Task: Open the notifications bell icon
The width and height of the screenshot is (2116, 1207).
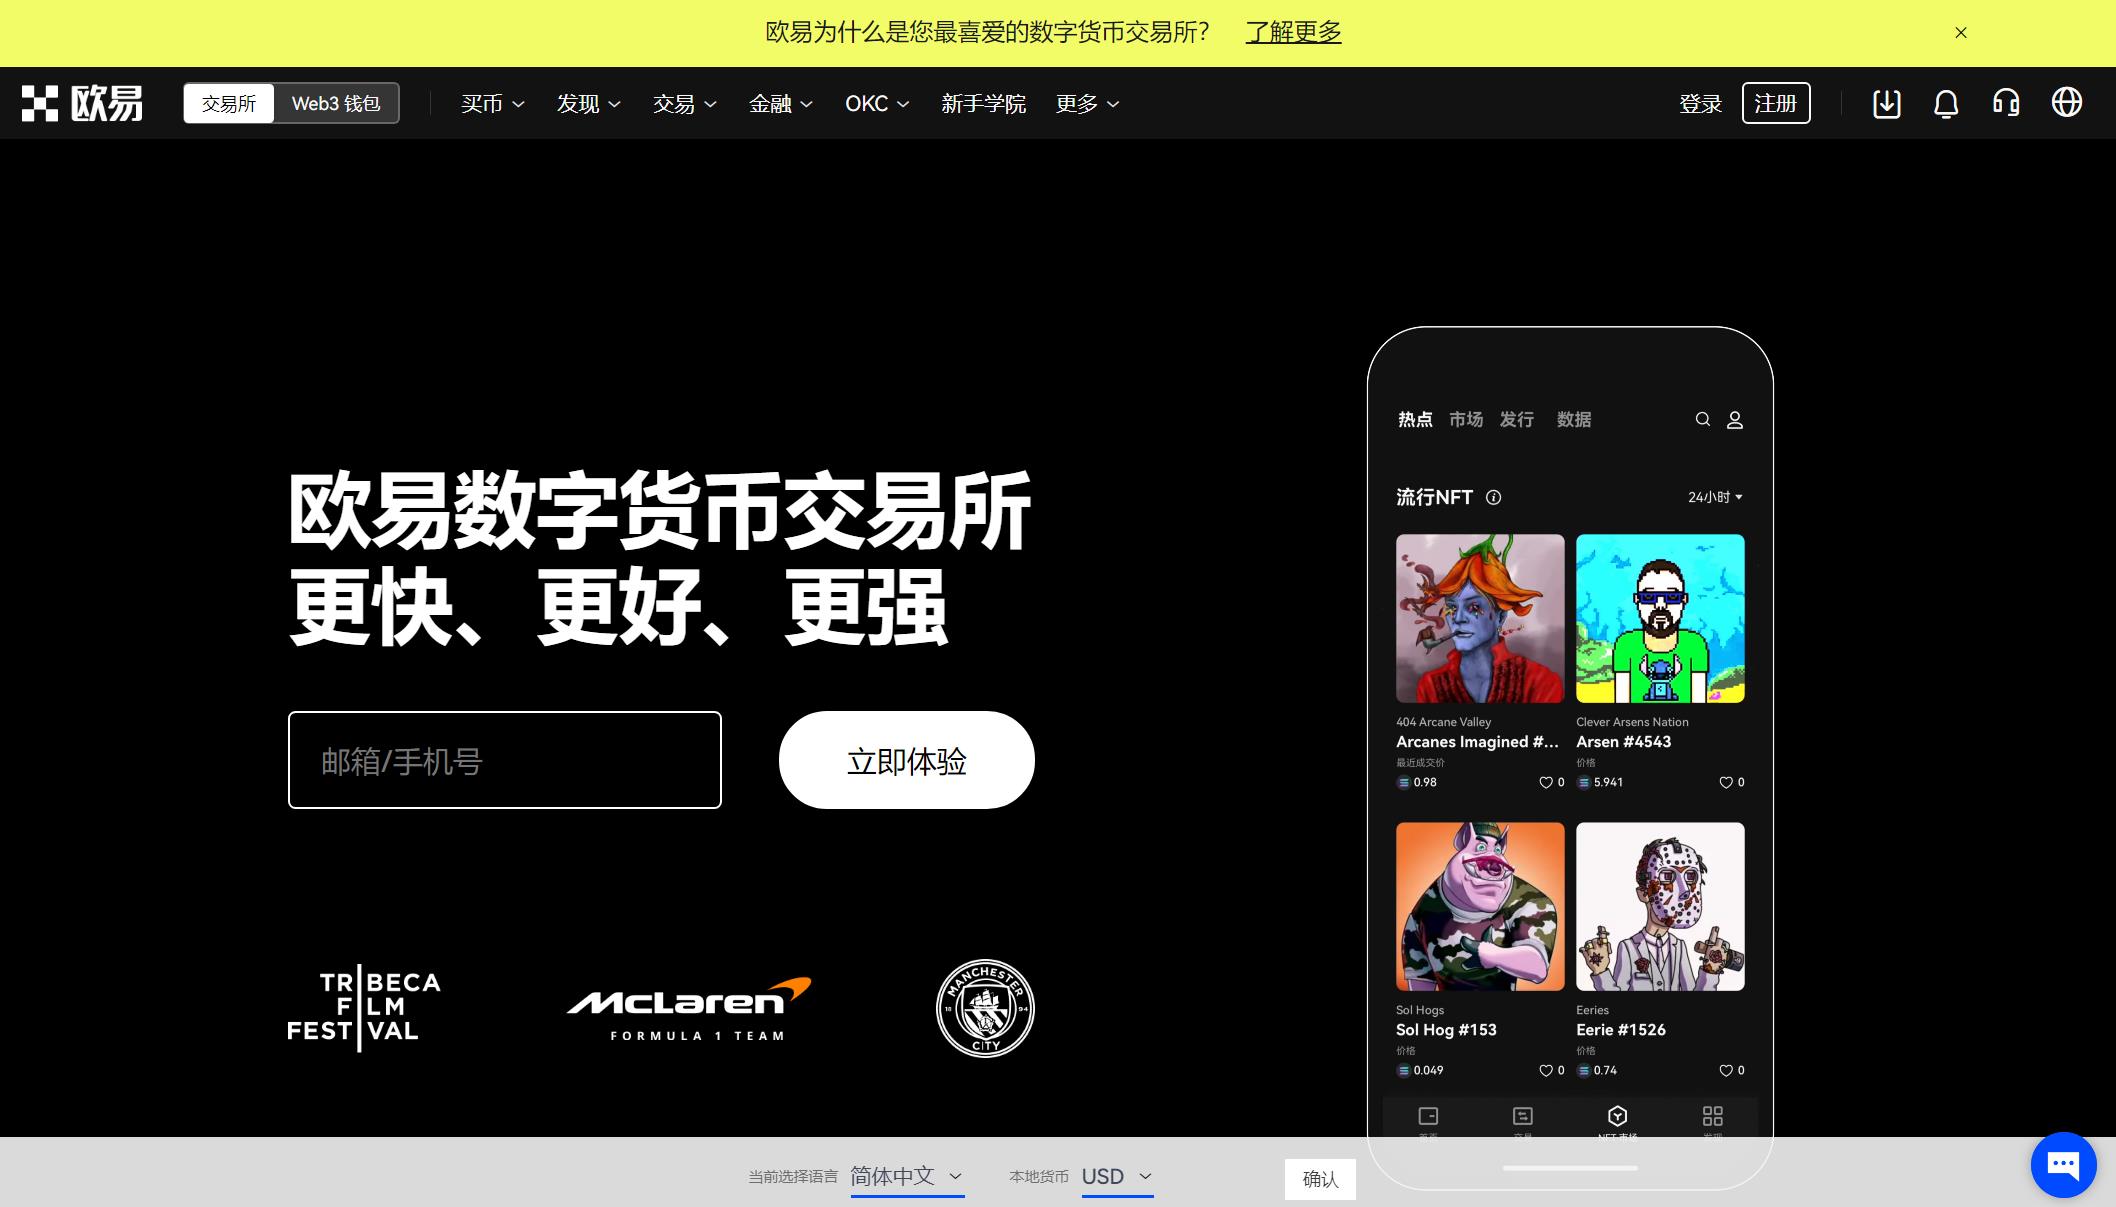Action: click(1946, 103)
